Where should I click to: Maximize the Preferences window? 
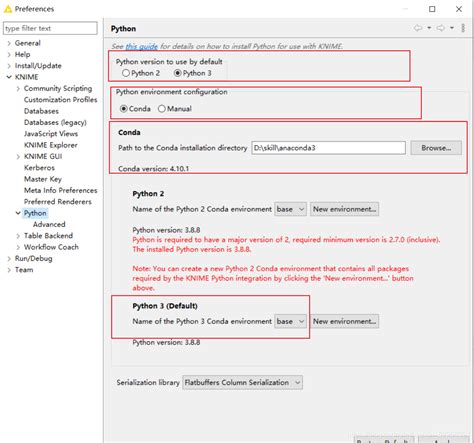click(432, 9)
